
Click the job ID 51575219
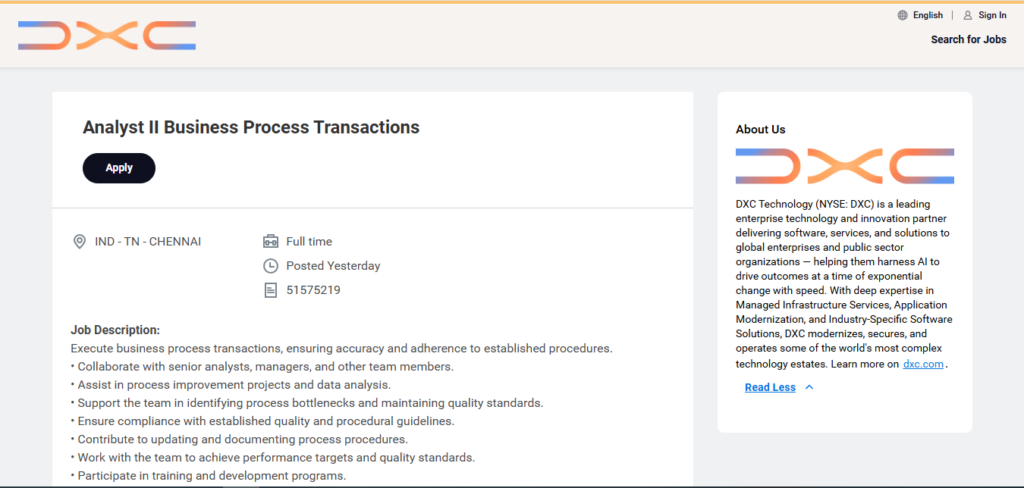click(x=313, y=290)
